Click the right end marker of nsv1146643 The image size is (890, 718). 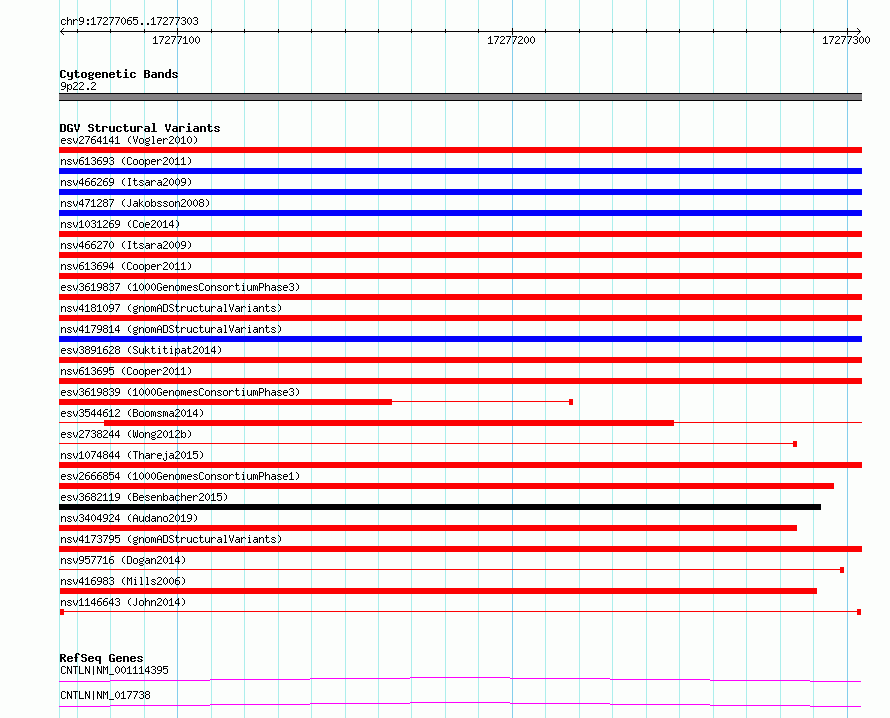(x=859, y=612)
